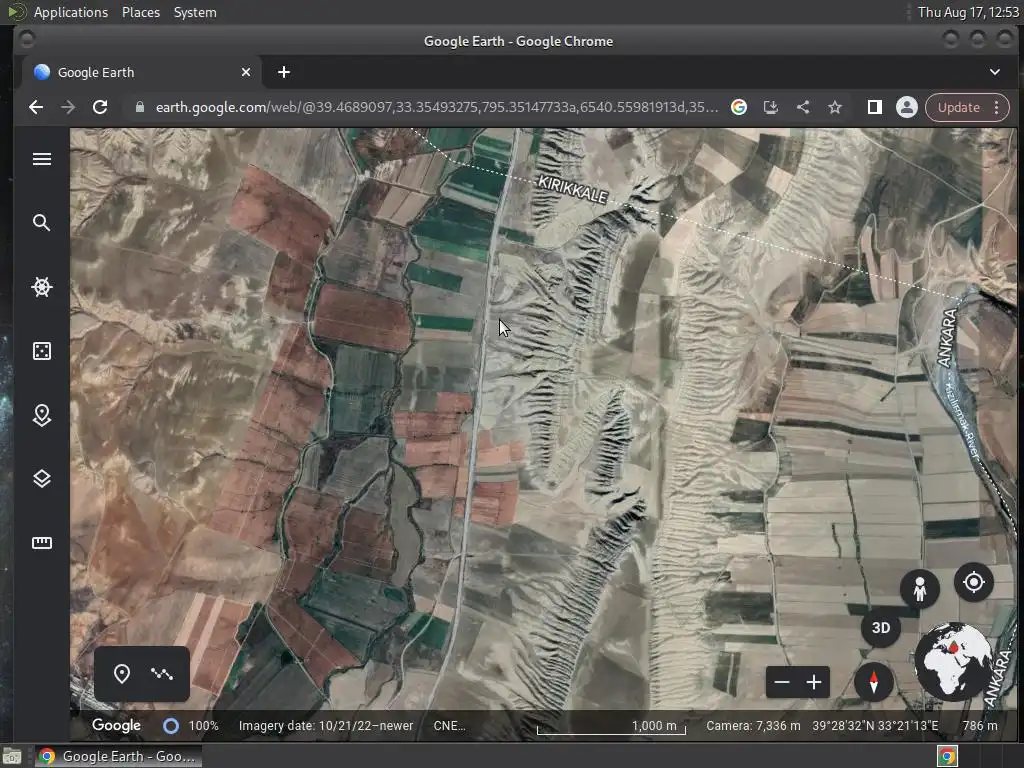Close the Google Earth tab
Screen dimensions: 1024x768
tap(246, 72)
